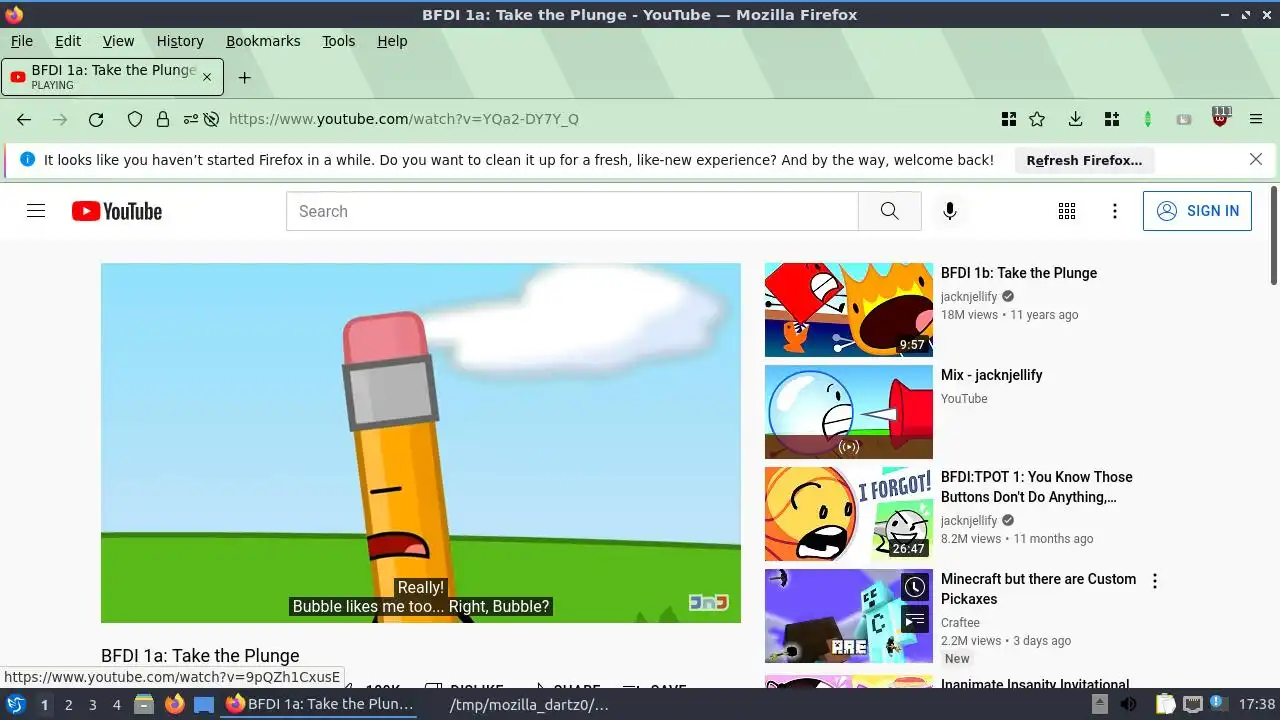Click into the YouTube Search field
1280x720 pixels.
click(572, 211)
